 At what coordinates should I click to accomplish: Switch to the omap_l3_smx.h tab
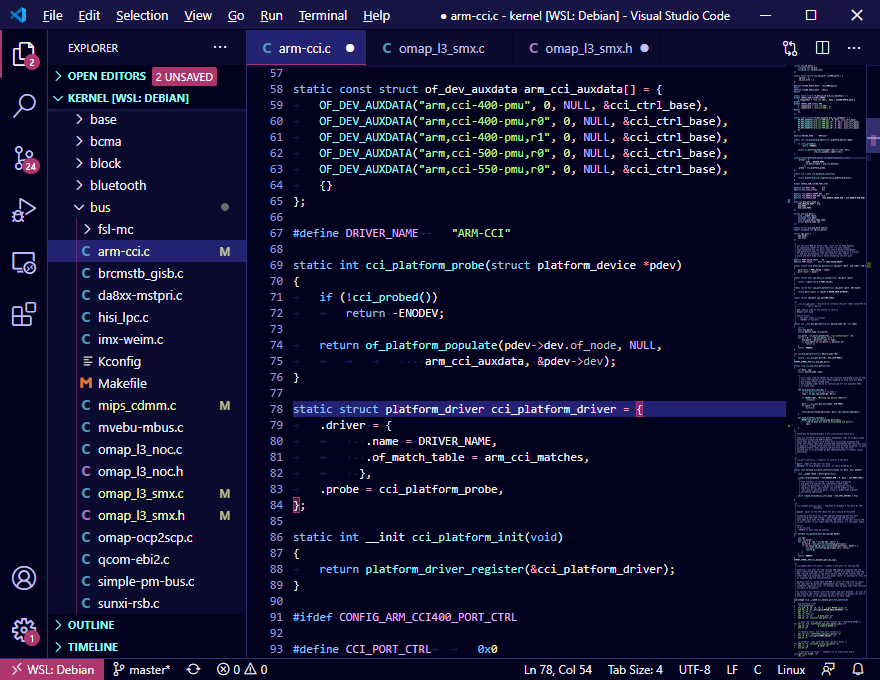pos(588,47)
